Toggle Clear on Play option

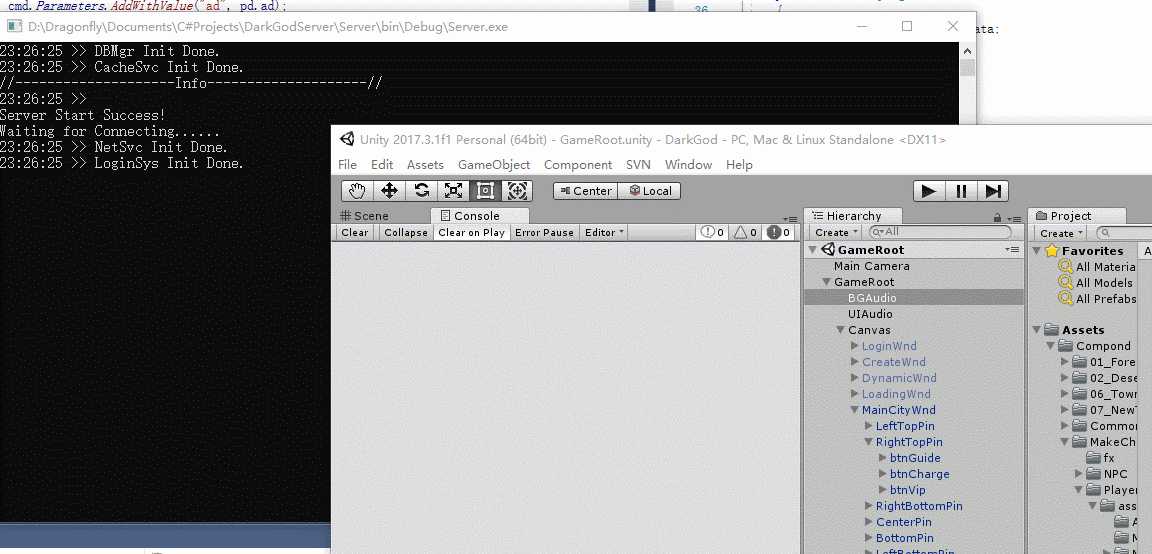[x=471, y=232]
